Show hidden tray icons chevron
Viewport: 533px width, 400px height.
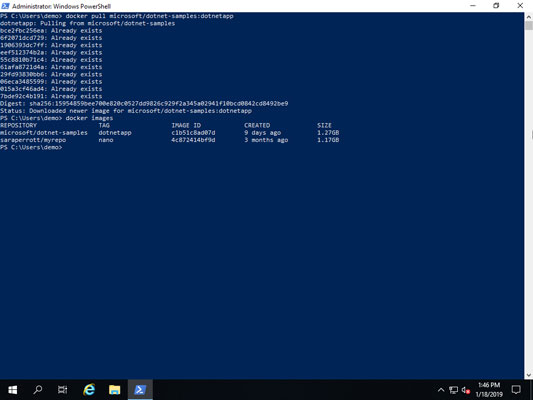441,390
